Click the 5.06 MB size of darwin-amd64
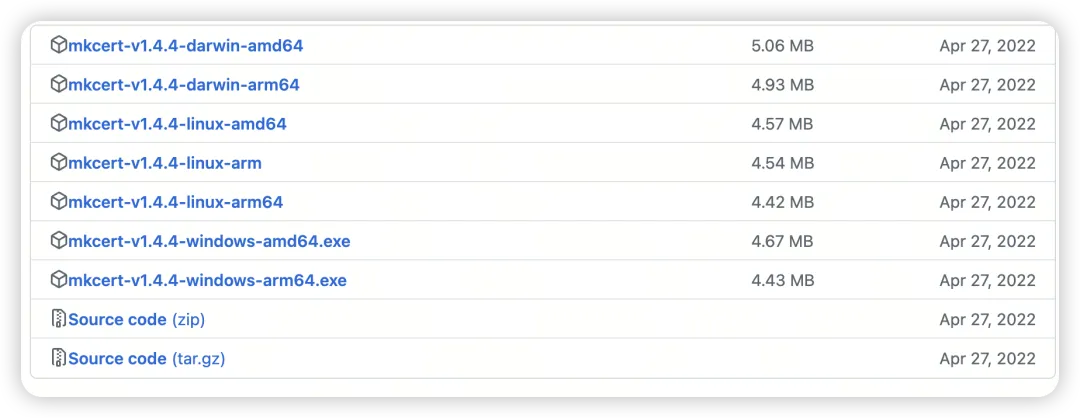1080x418 pixels. 782,46
